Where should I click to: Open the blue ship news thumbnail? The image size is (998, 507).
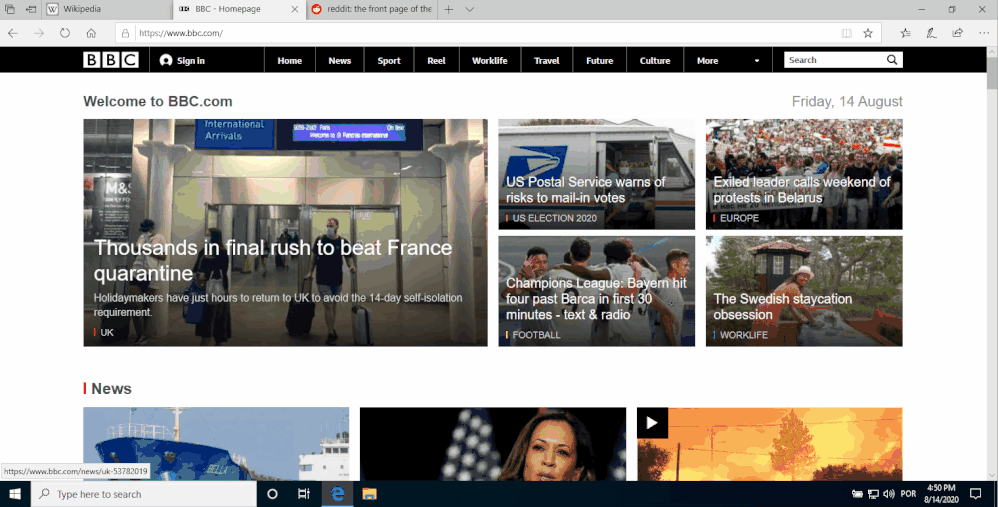point(216,444)
